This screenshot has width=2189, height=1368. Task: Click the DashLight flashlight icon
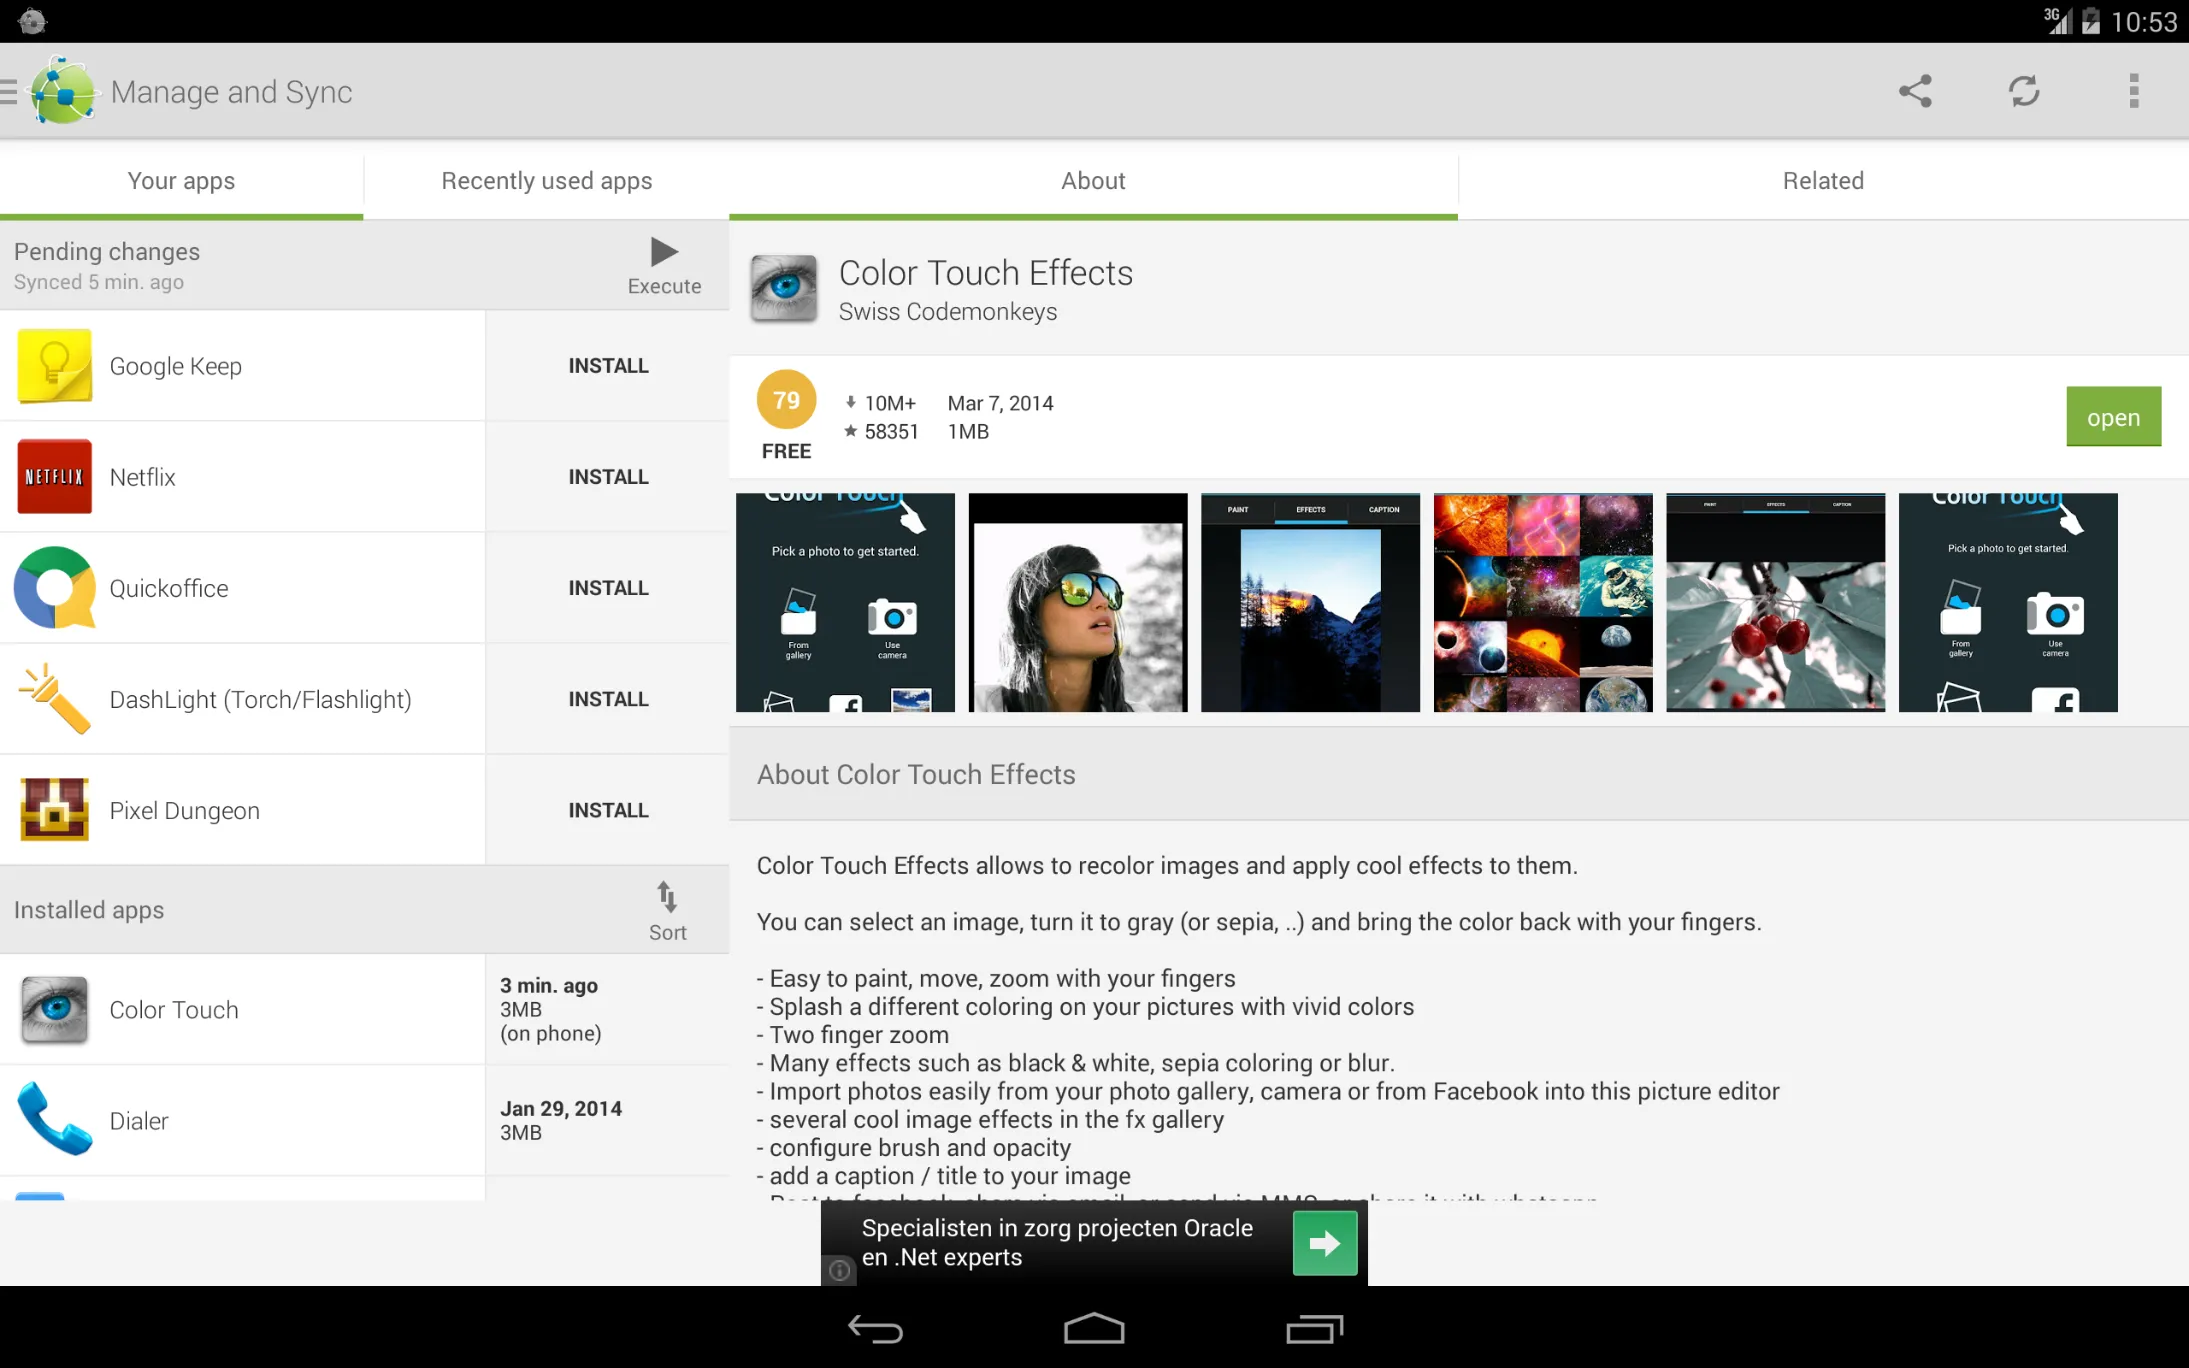click(54, 698)
